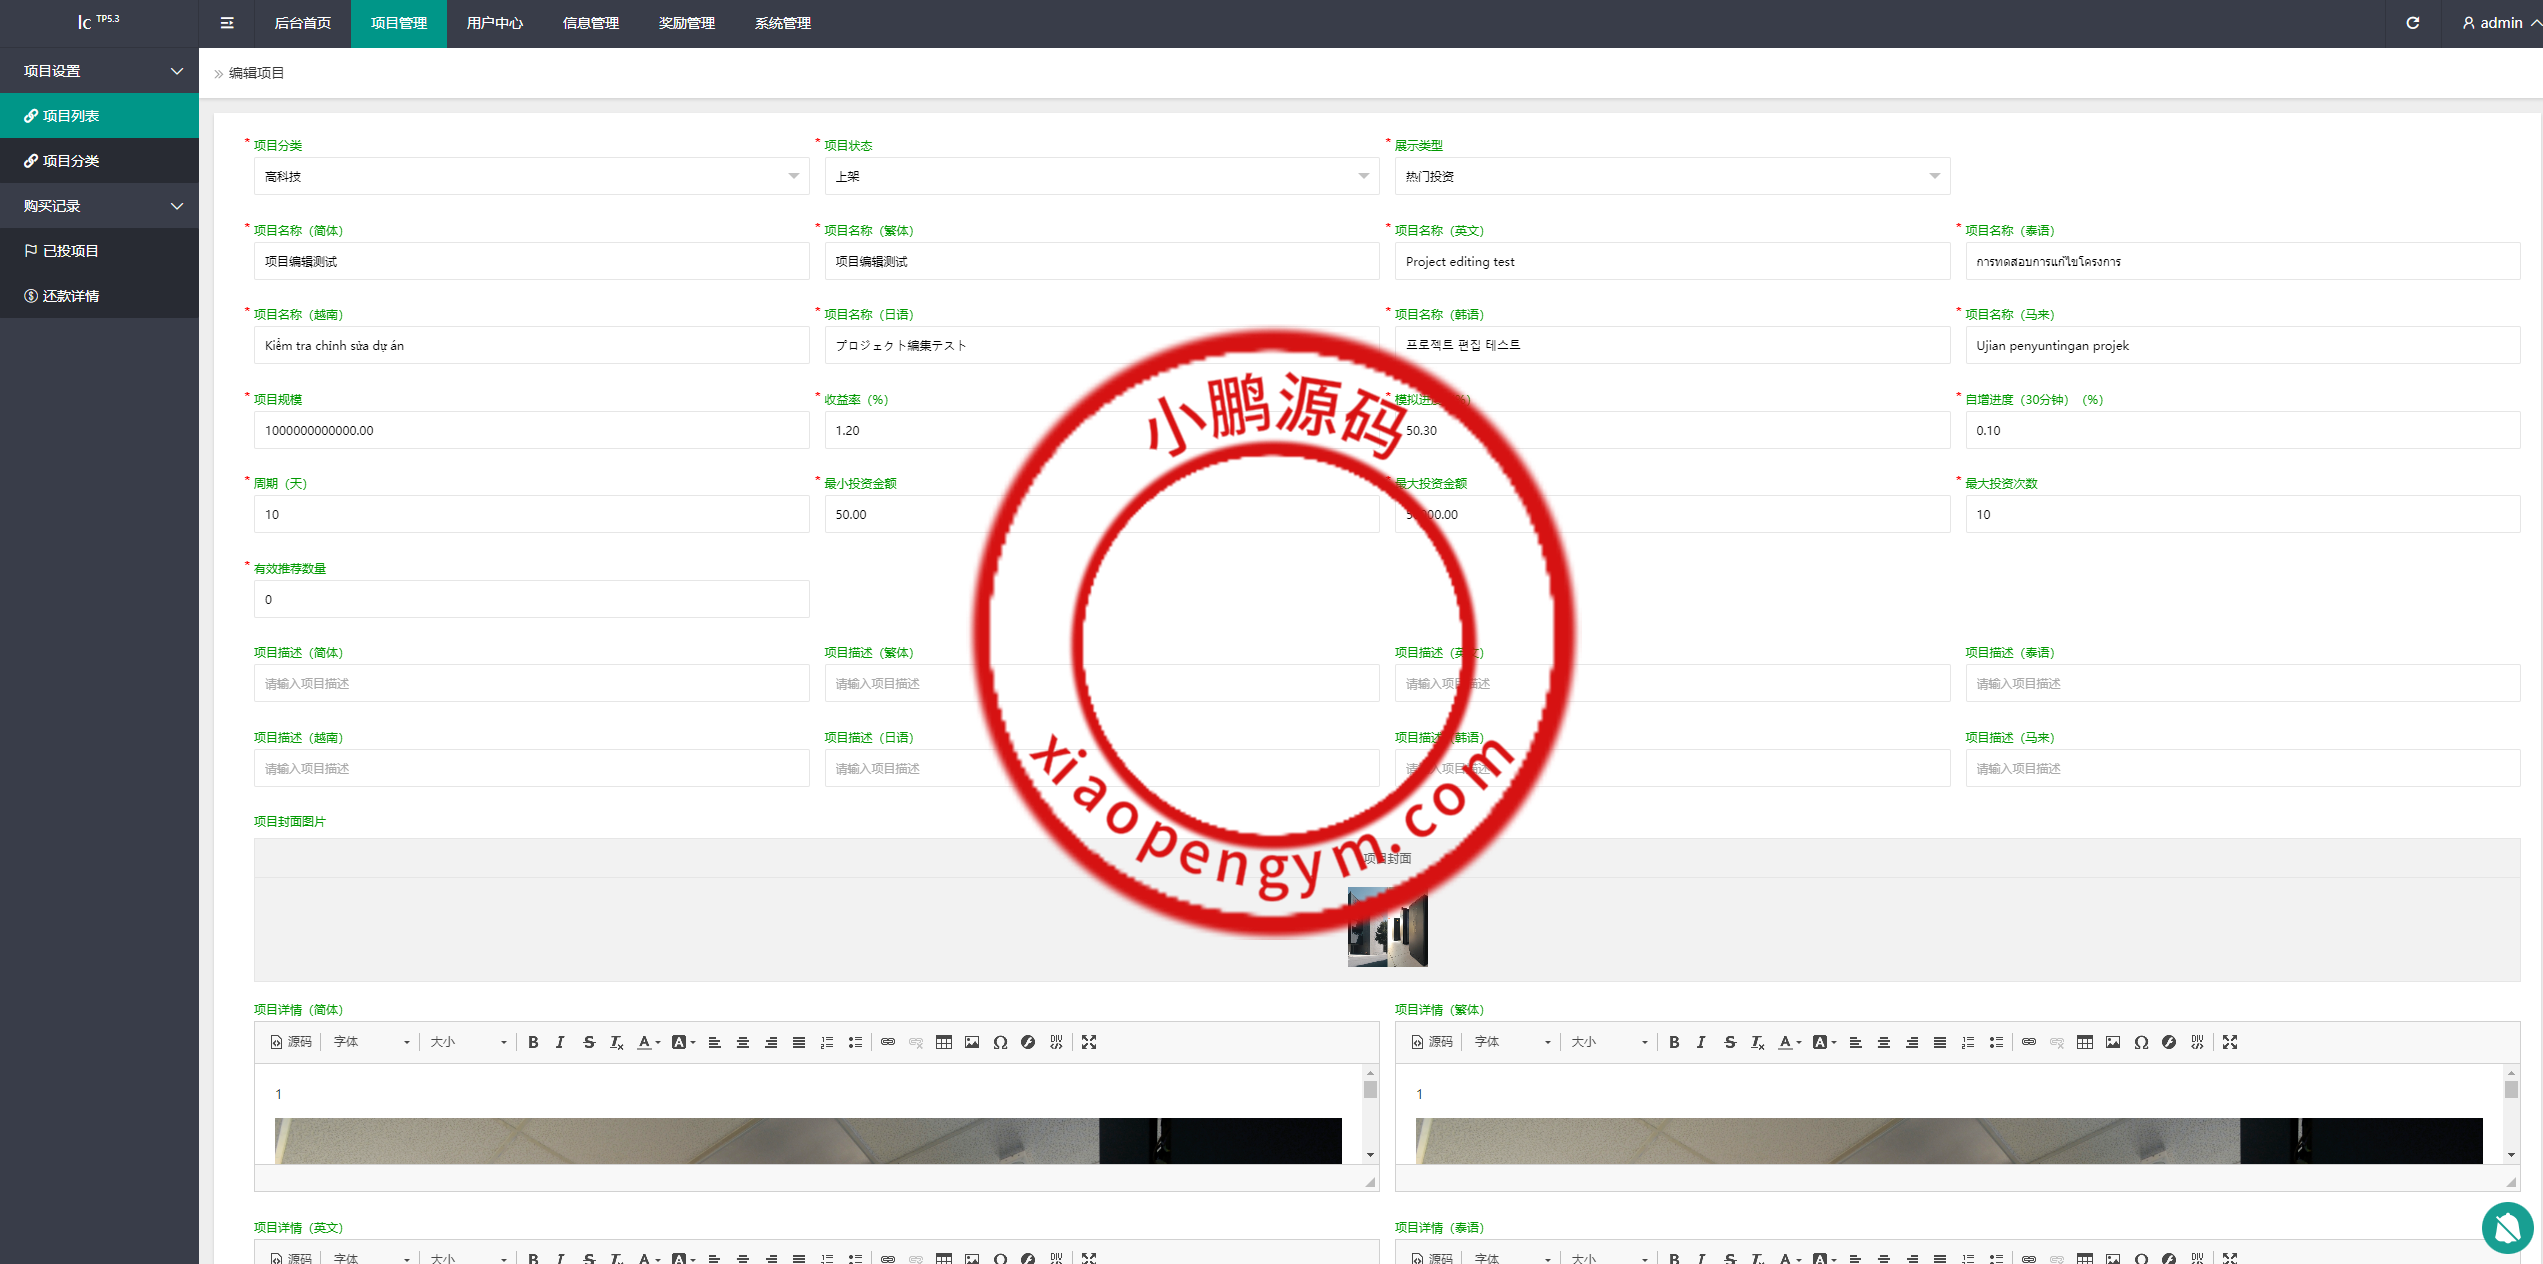Open the 展示类型 dropdown showing 热门投资
Image resolution: width=2543 pixels, height=1264 pixels.
click(x=1671, y=176)
